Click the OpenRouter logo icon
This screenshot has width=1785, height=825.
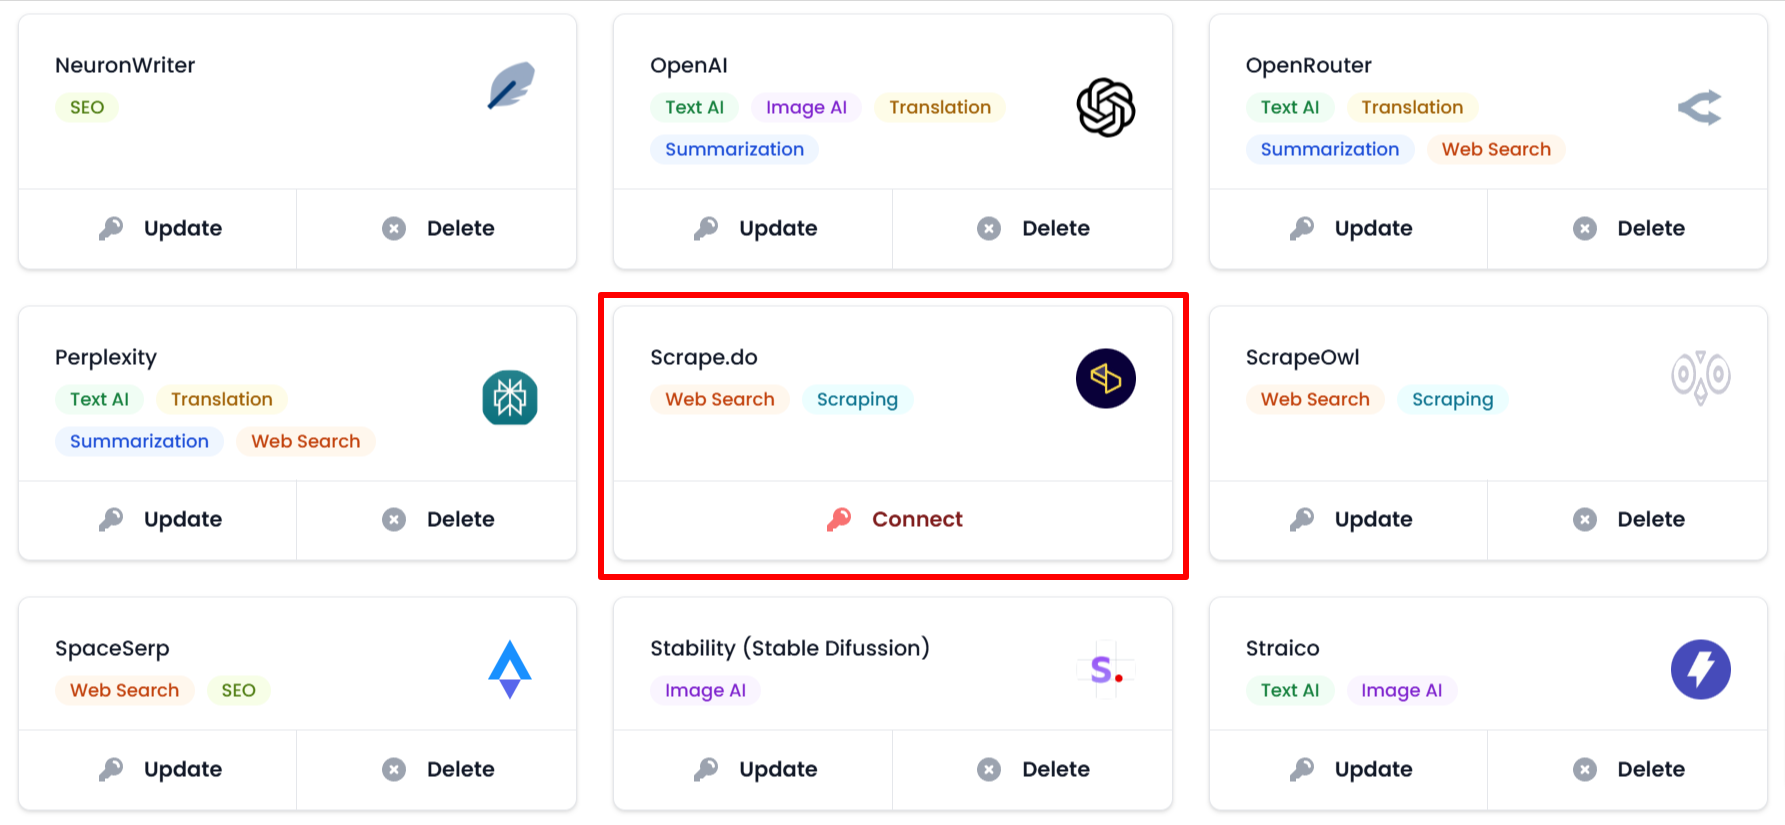(1699, 108)
